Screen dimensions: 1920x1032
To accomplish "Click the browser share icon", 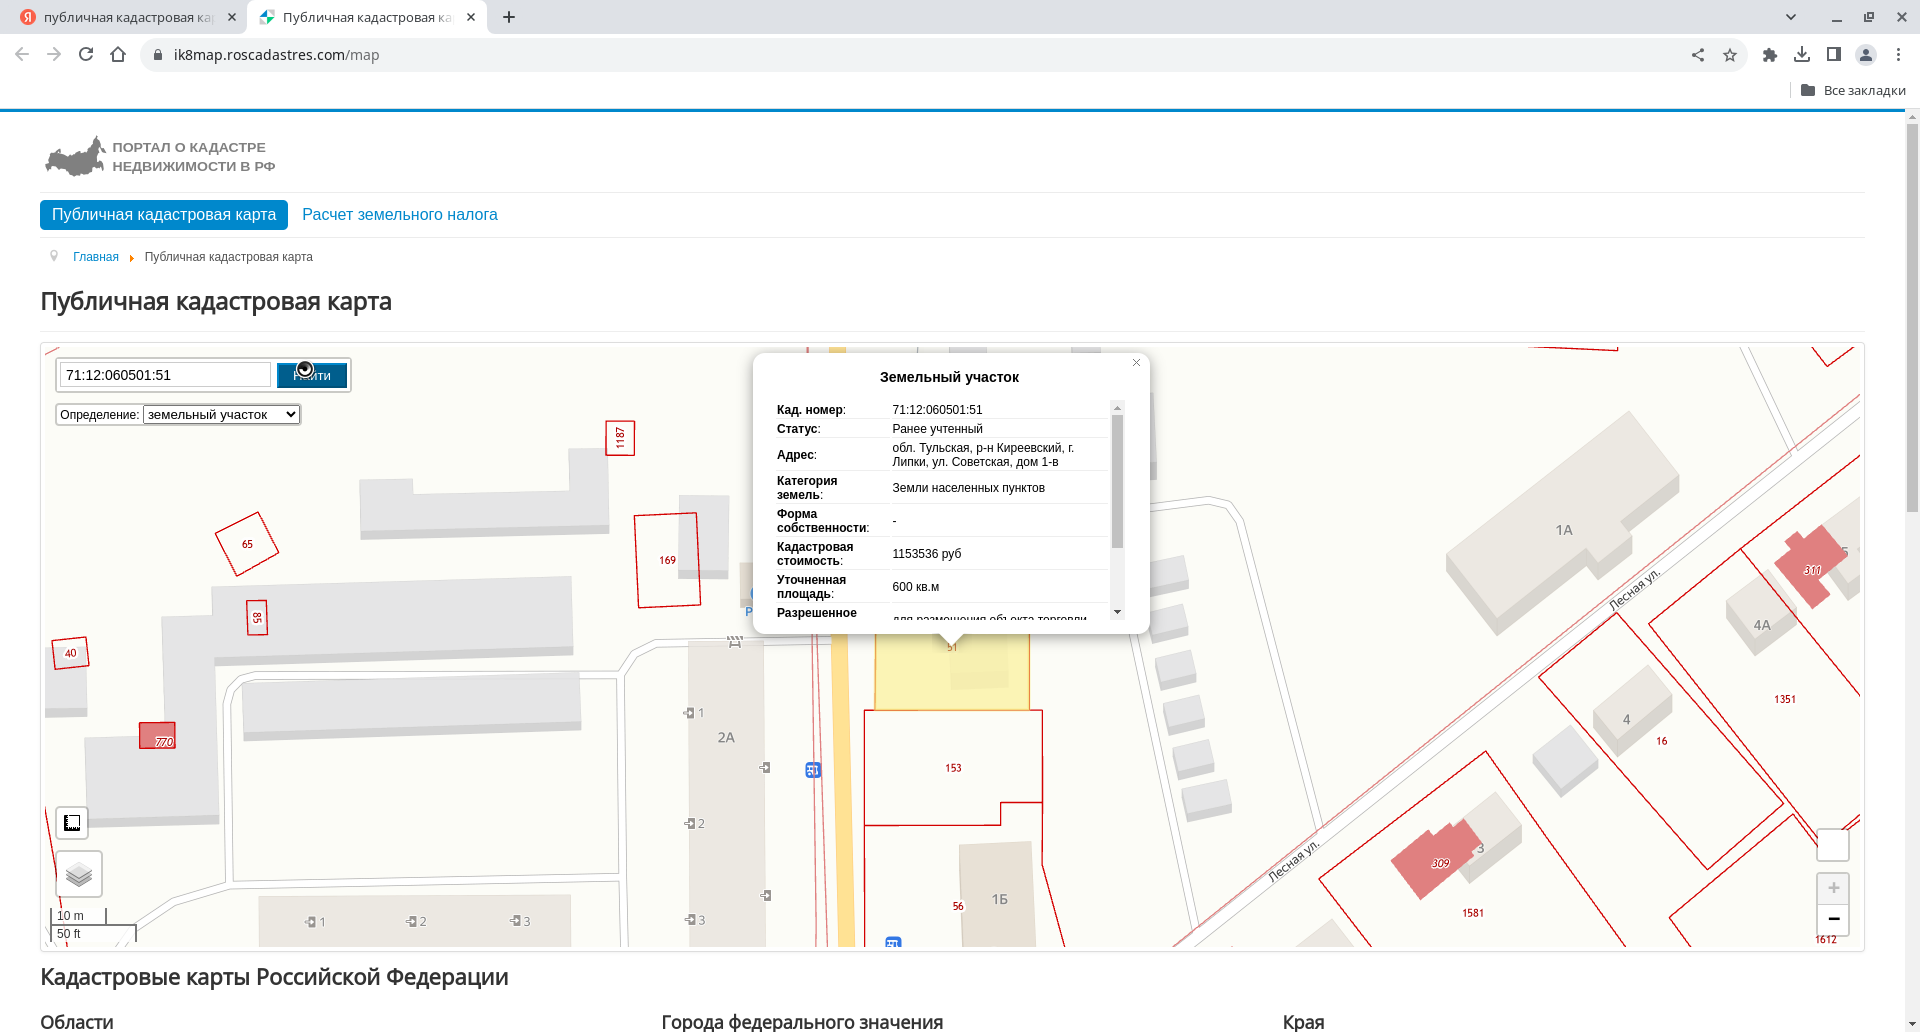I will pos(1698,55).
